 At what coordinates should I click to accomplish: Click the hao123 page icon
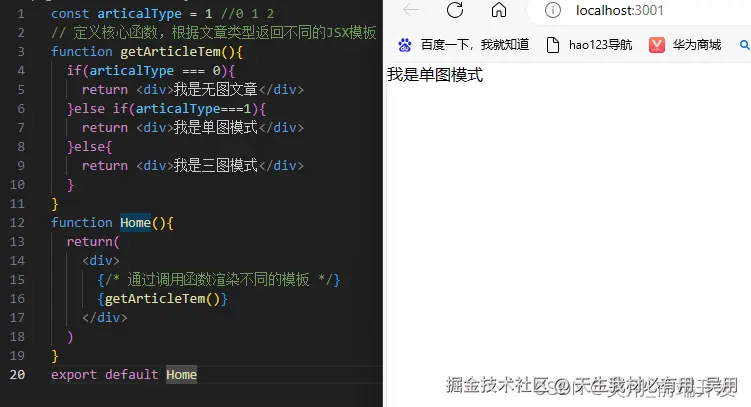(x=553, y=45)
